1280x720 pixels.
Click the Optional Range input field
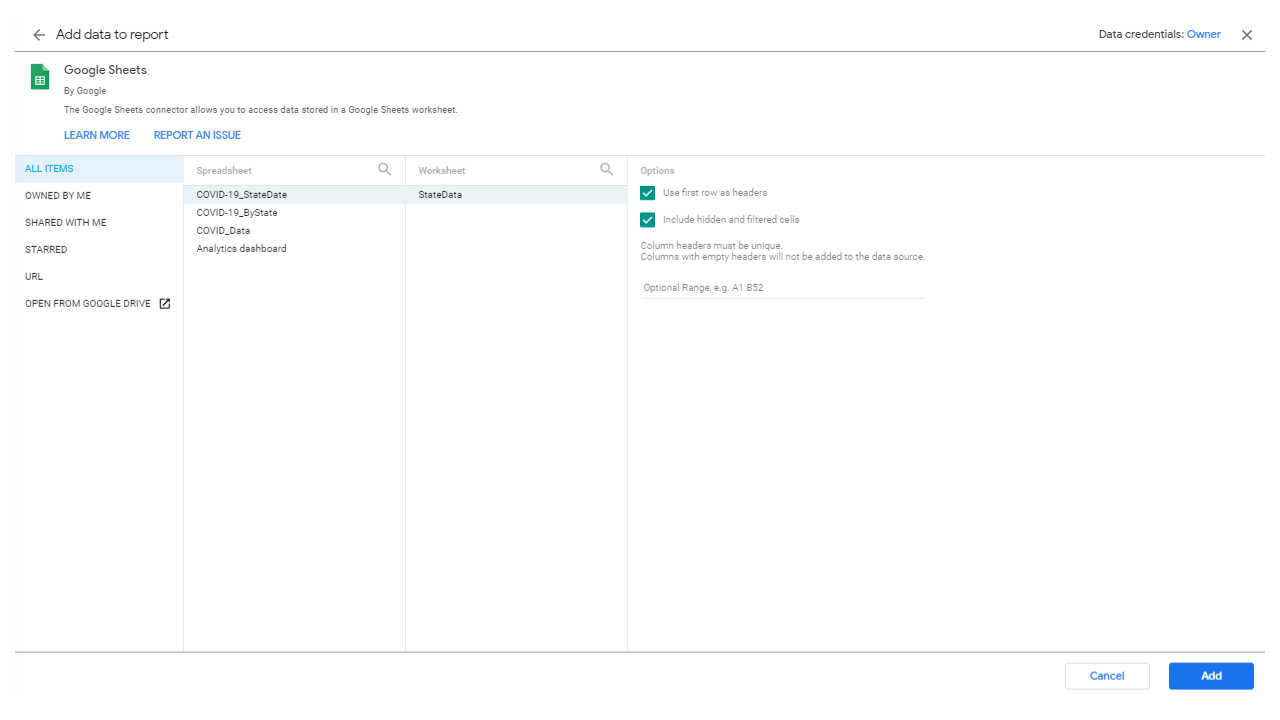(782, 288)
